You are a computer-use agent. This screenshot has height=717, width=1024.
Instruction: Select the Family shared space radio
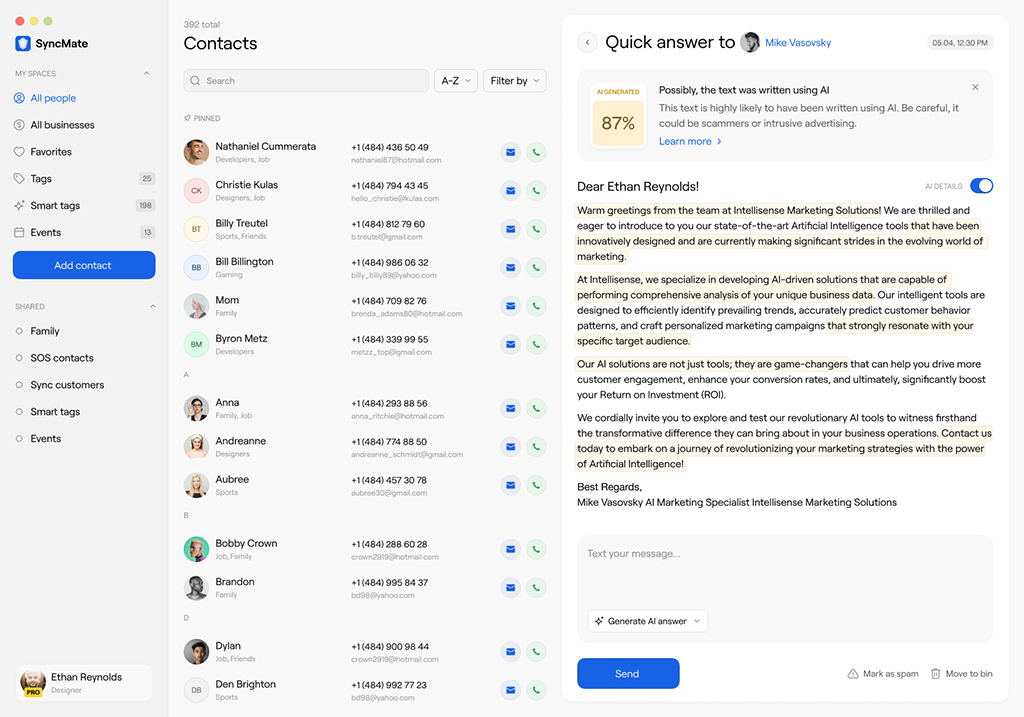pos(19,331)
